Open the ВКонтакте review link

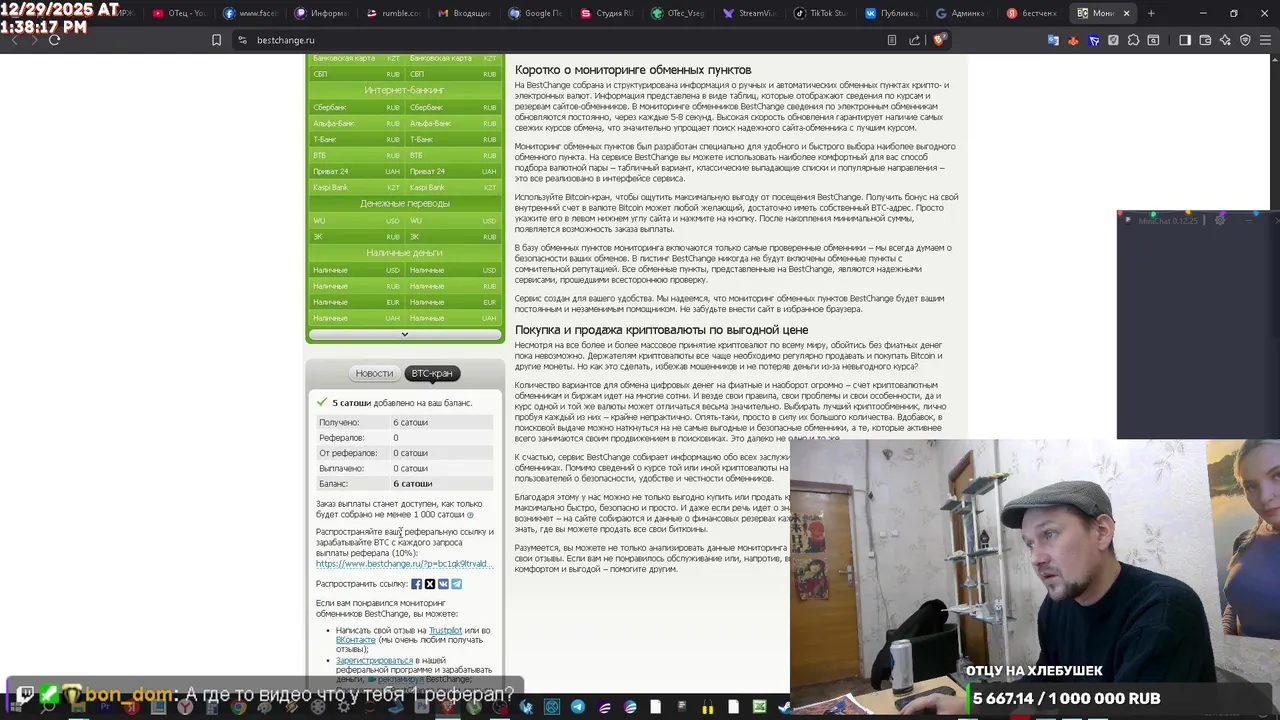click(356, 640)
